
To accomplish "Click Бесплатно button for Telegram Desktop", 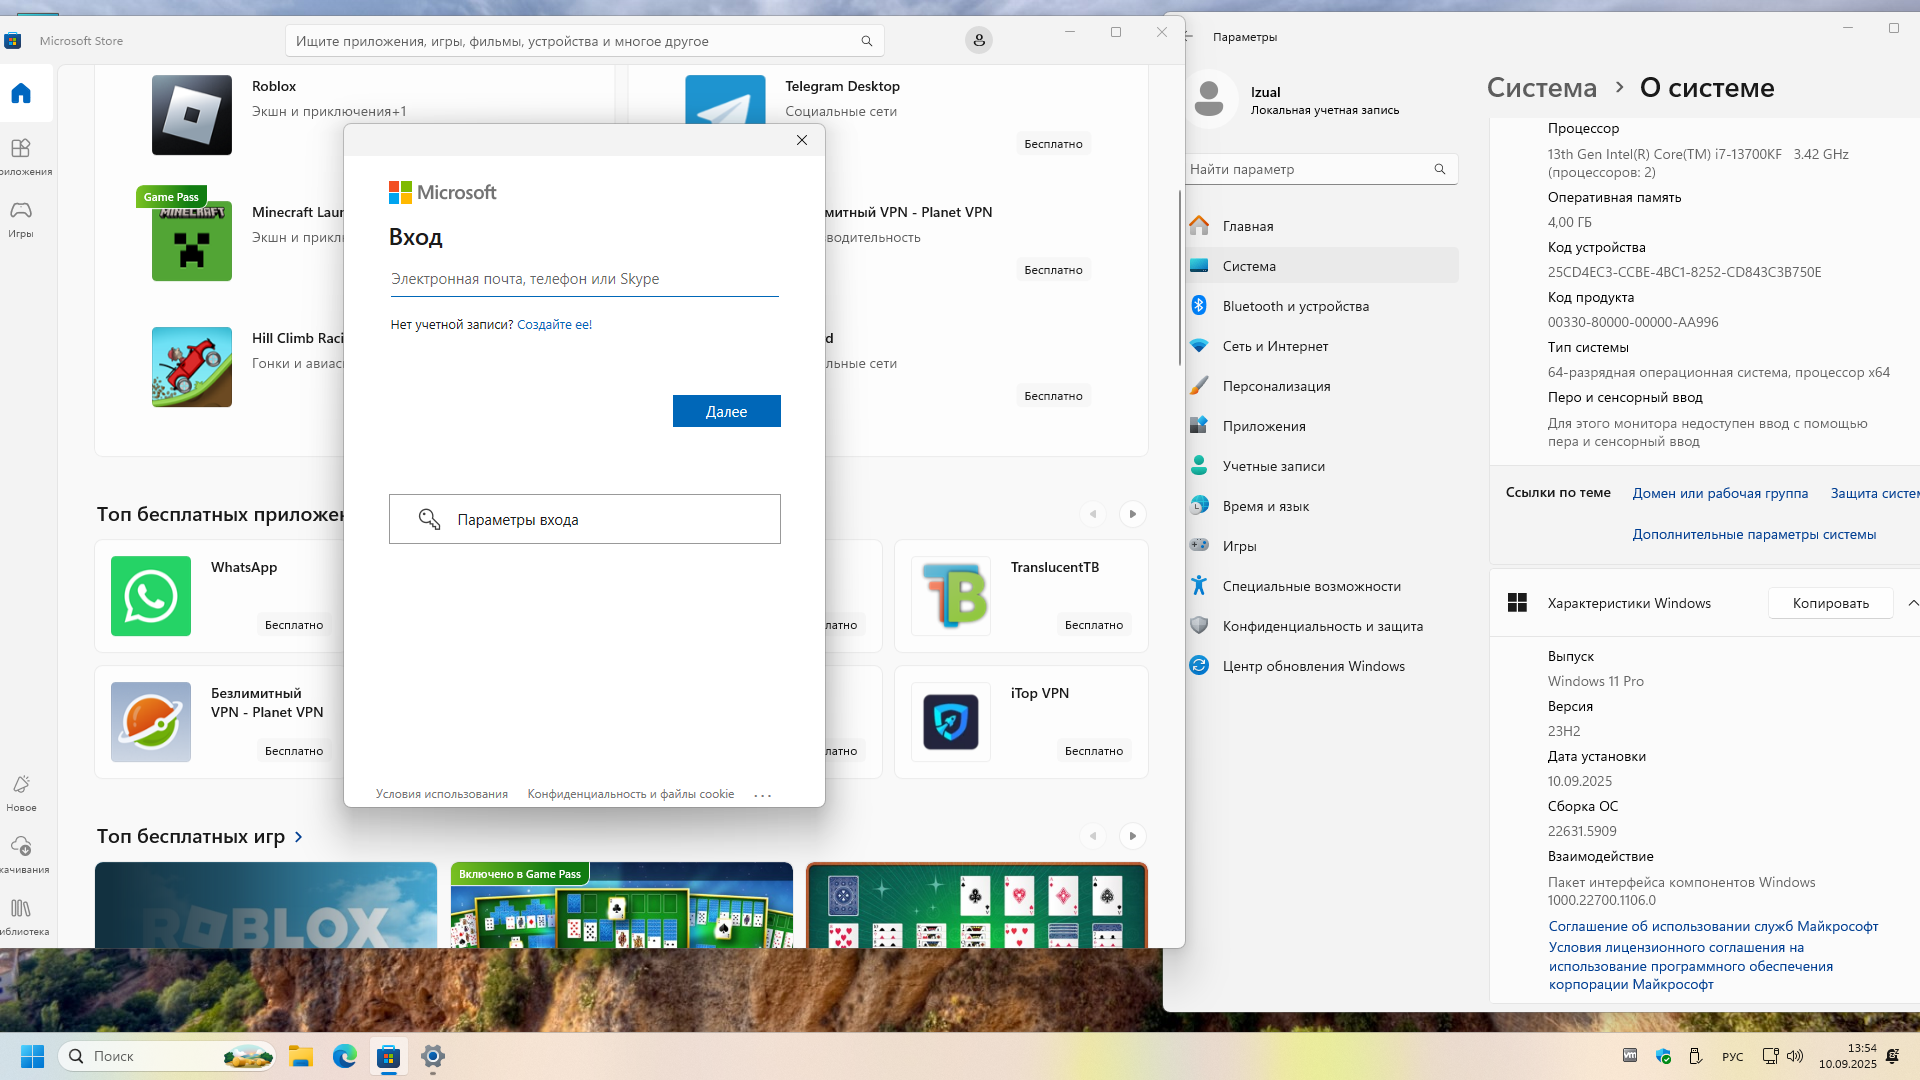I will pos(1053,144).
